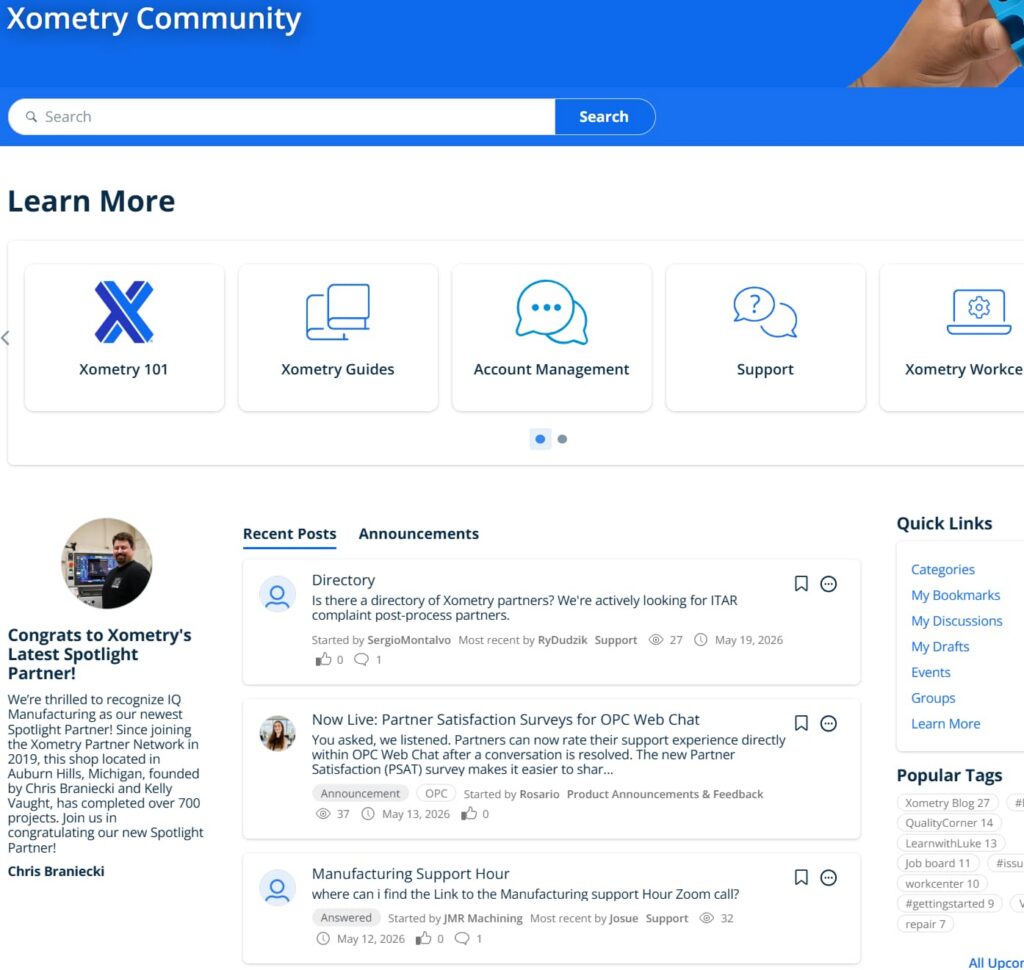Open Product Announcements & Feedback category
This screenshot has width=1024, height=970.
coord(665,794)
